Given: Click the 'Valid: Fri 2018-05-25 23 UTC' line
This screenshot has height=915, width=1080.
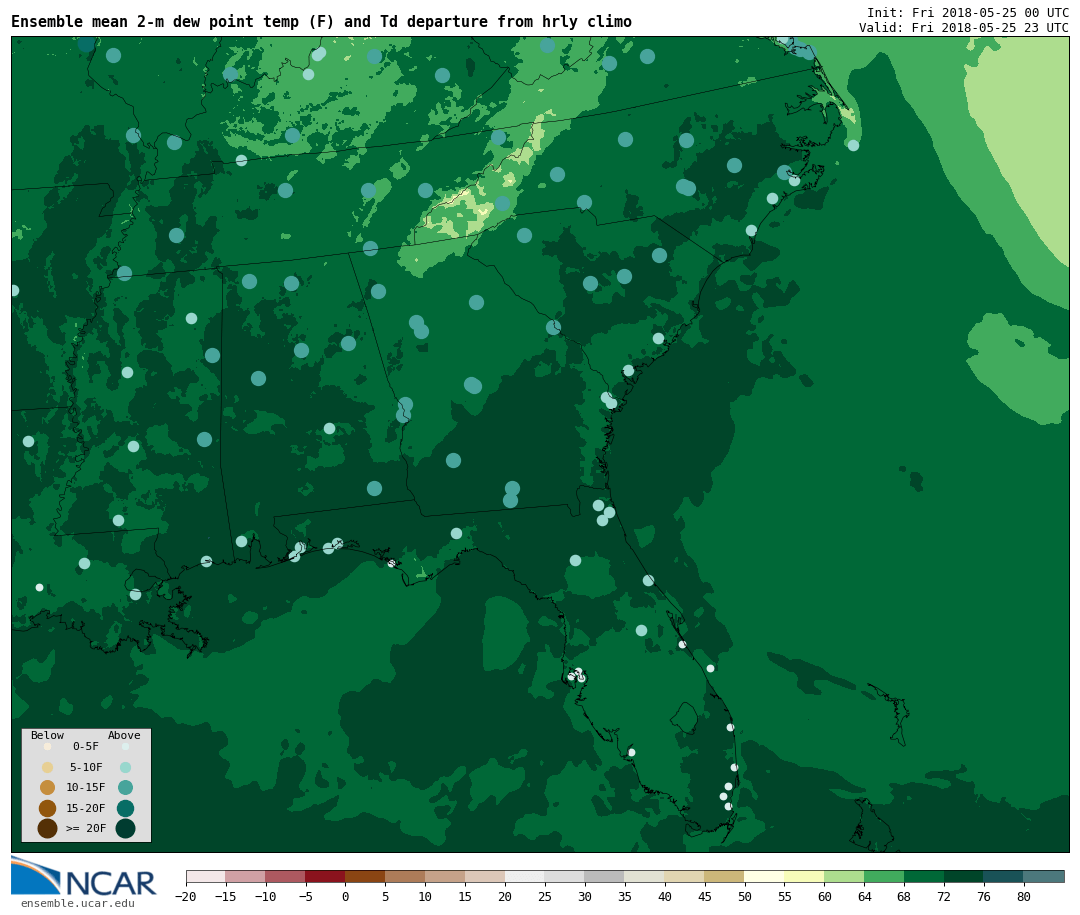Looking at the screenshot, I should pyautogui.click(x=964, y=28).
